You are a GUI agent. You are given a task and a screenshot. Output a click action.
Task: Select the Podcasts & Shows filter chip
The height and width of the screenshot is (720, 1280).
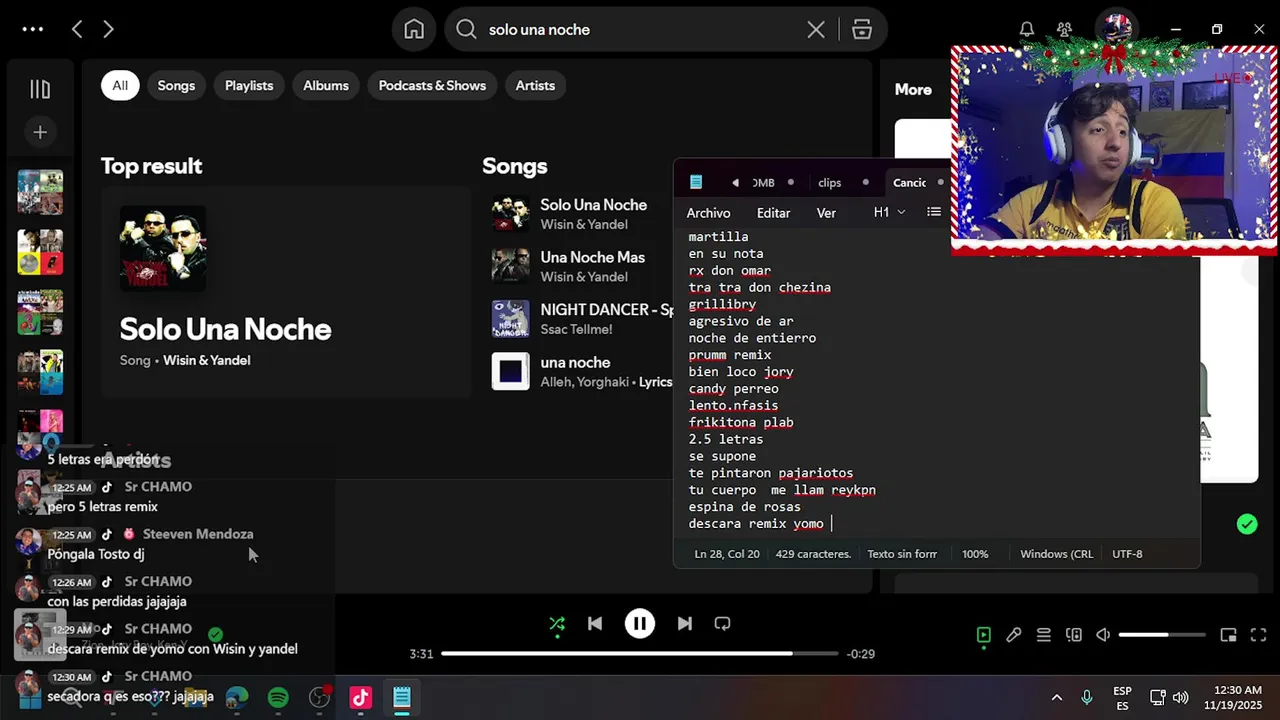click(x=432, y=86)
